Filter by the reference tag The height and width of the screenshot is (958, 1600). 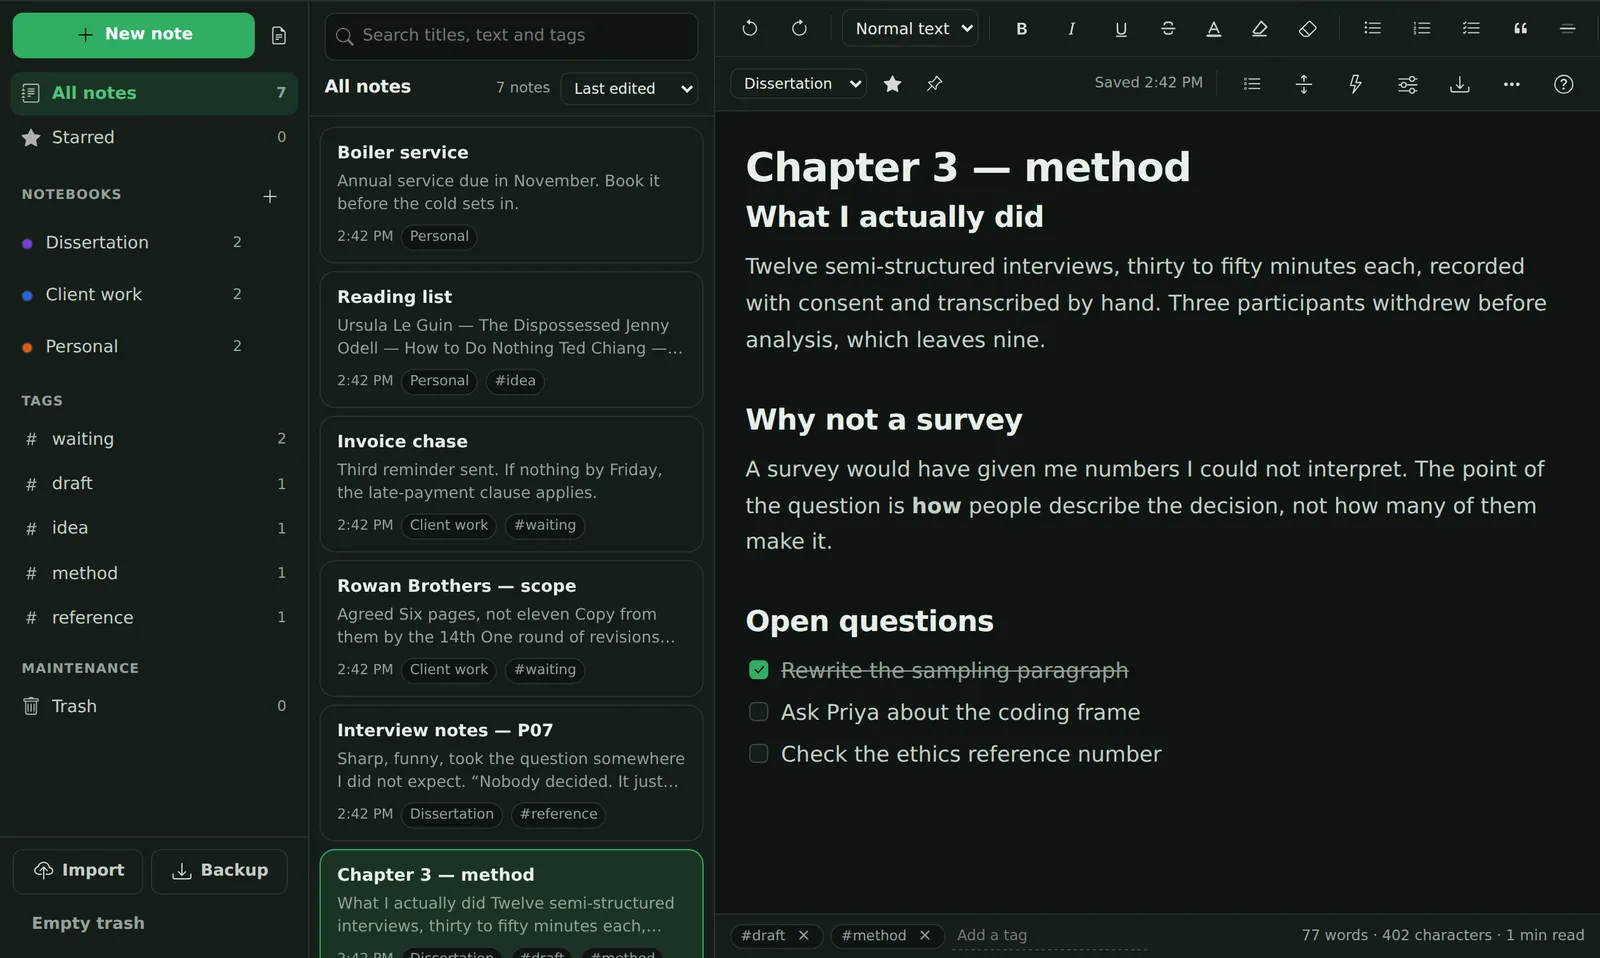[x=154, y=618]
